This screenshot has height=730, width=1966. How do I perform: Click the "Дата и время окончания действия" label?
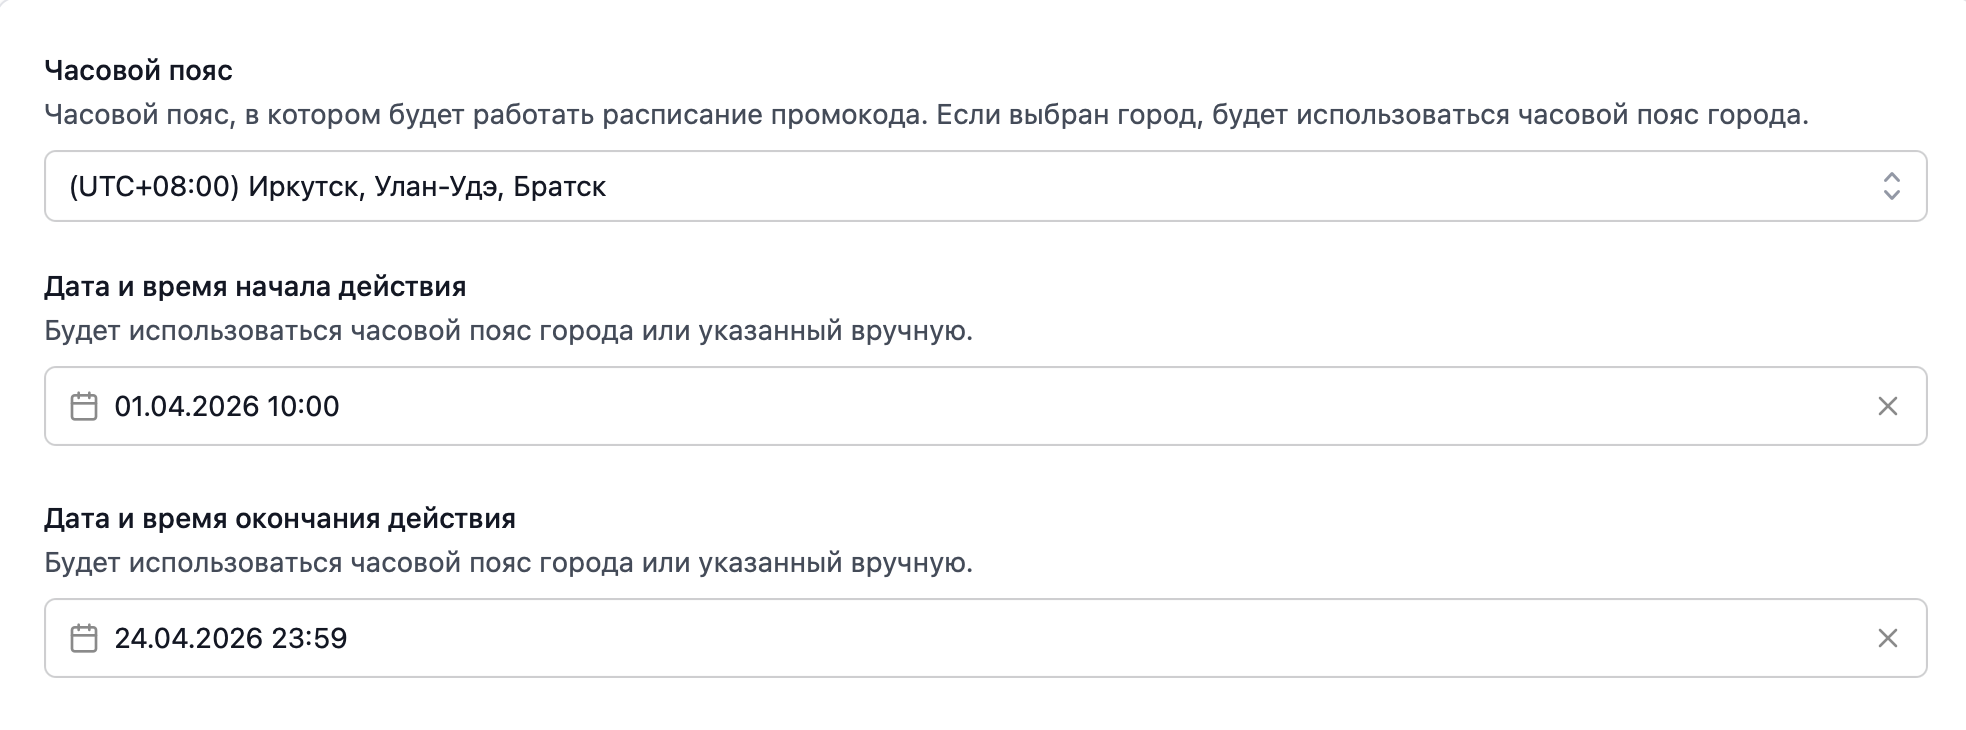[x=280, y=520]
